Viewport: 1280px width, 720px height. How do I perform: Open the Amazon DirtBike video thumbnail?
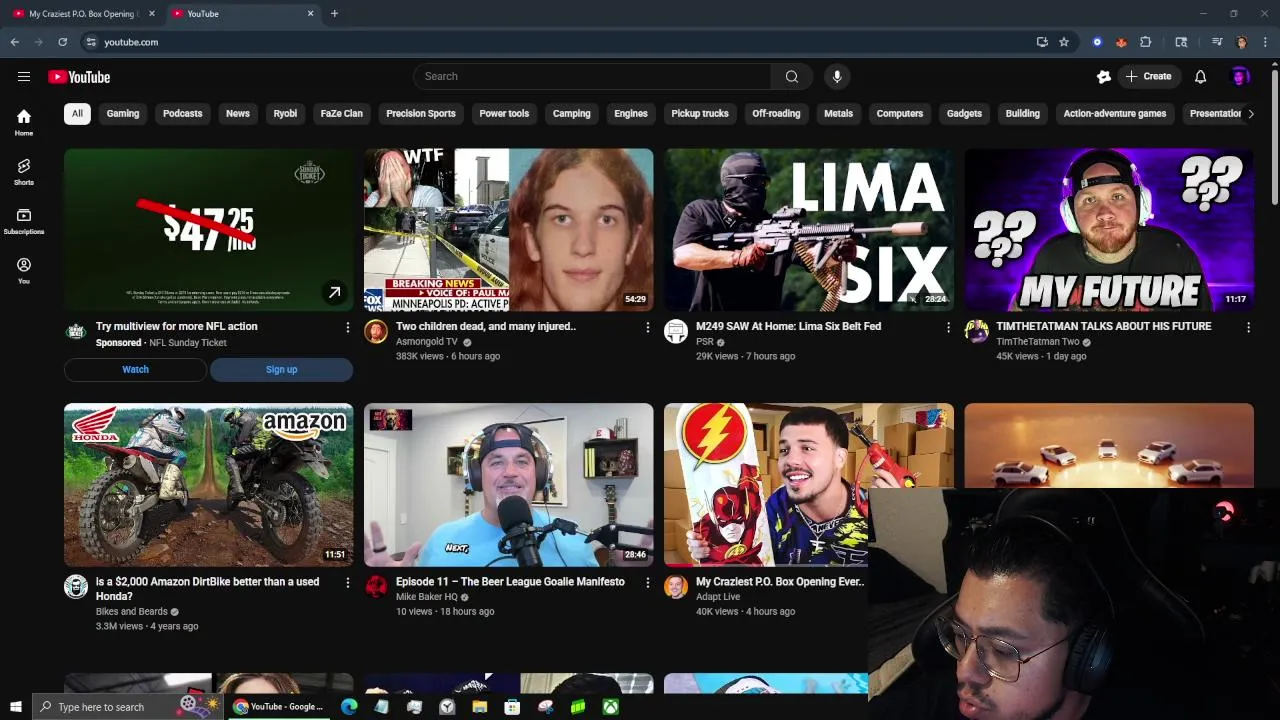(208, 485)
